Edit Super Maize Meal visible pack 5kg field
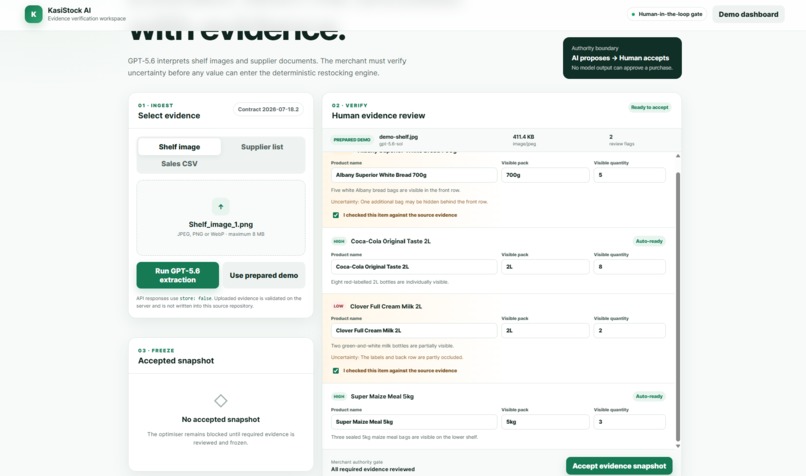The width and height of the screenshot is (806, 476). click(545, 422)
